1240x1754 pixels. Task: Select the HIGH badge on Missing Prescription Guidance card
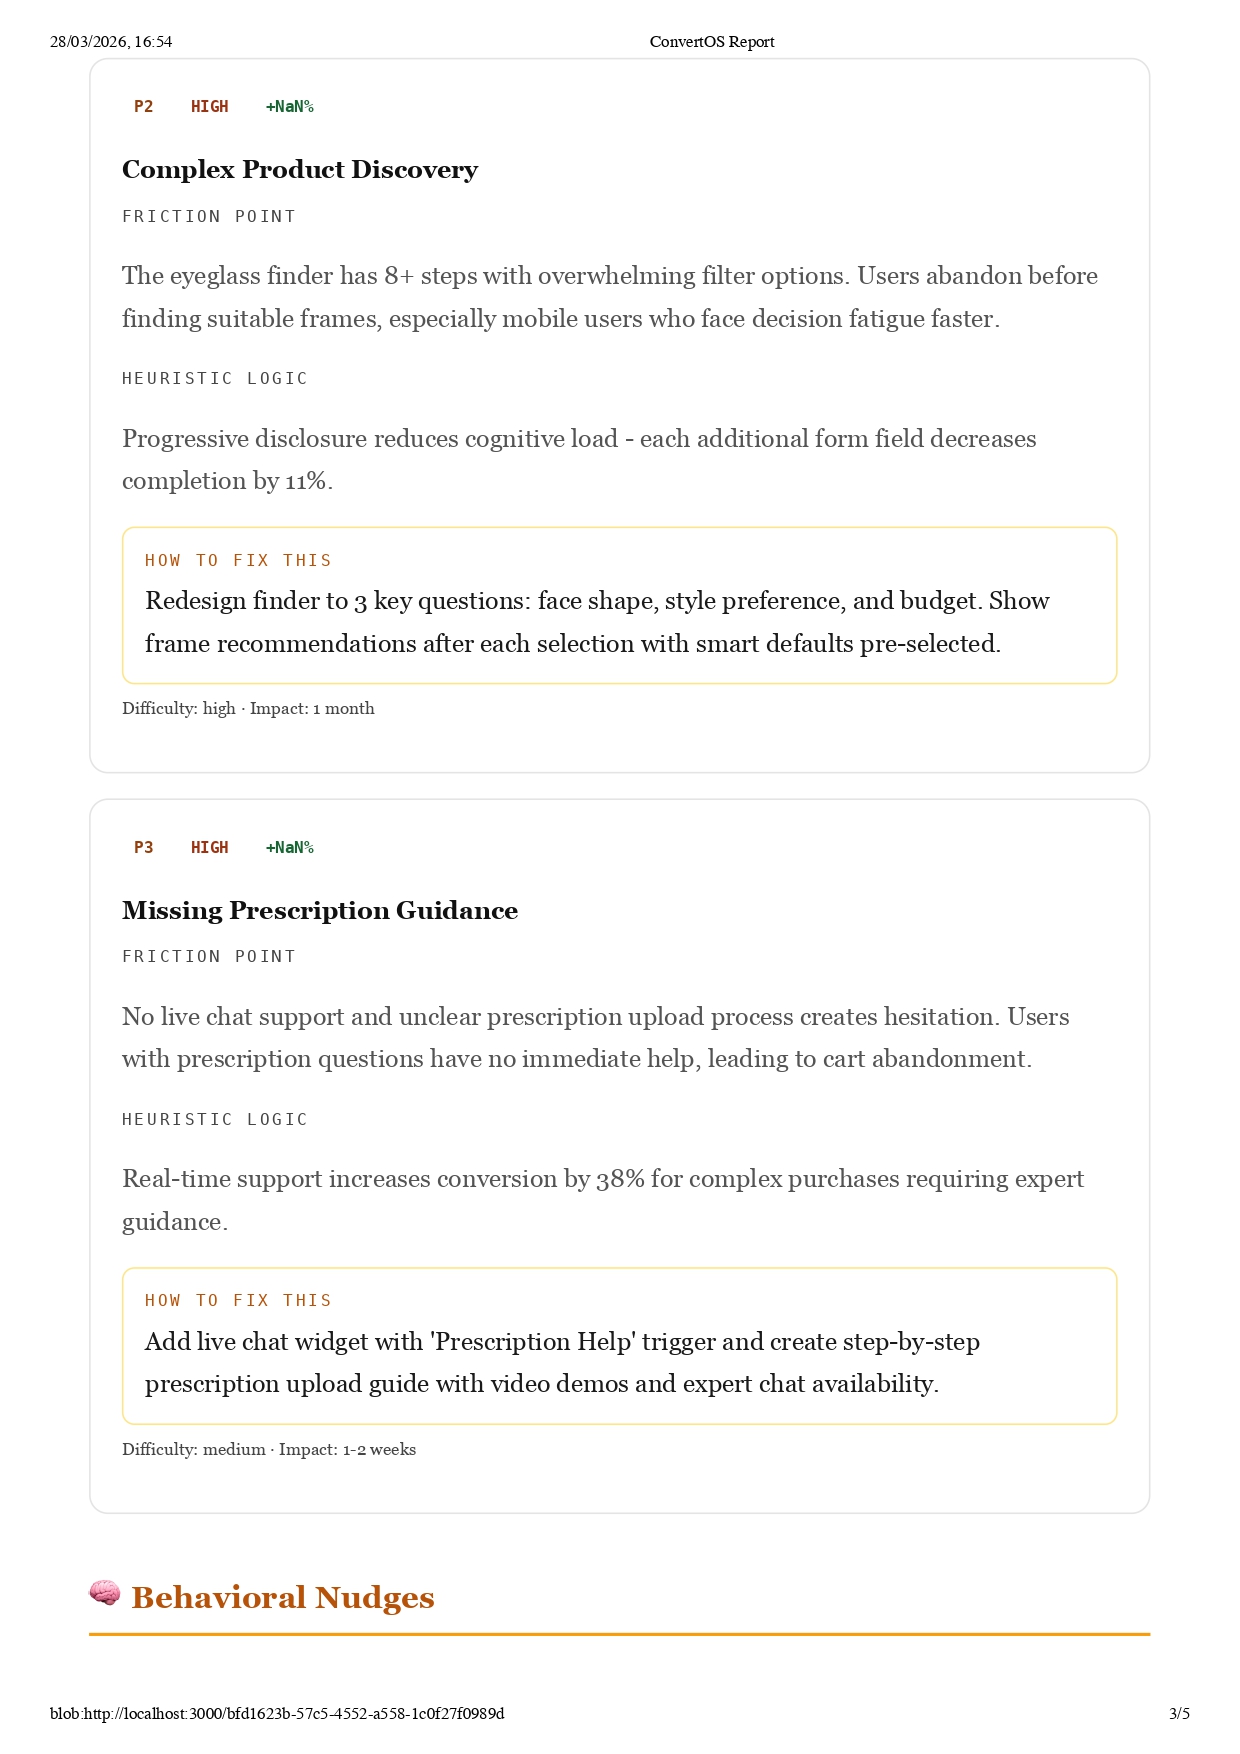209,848
